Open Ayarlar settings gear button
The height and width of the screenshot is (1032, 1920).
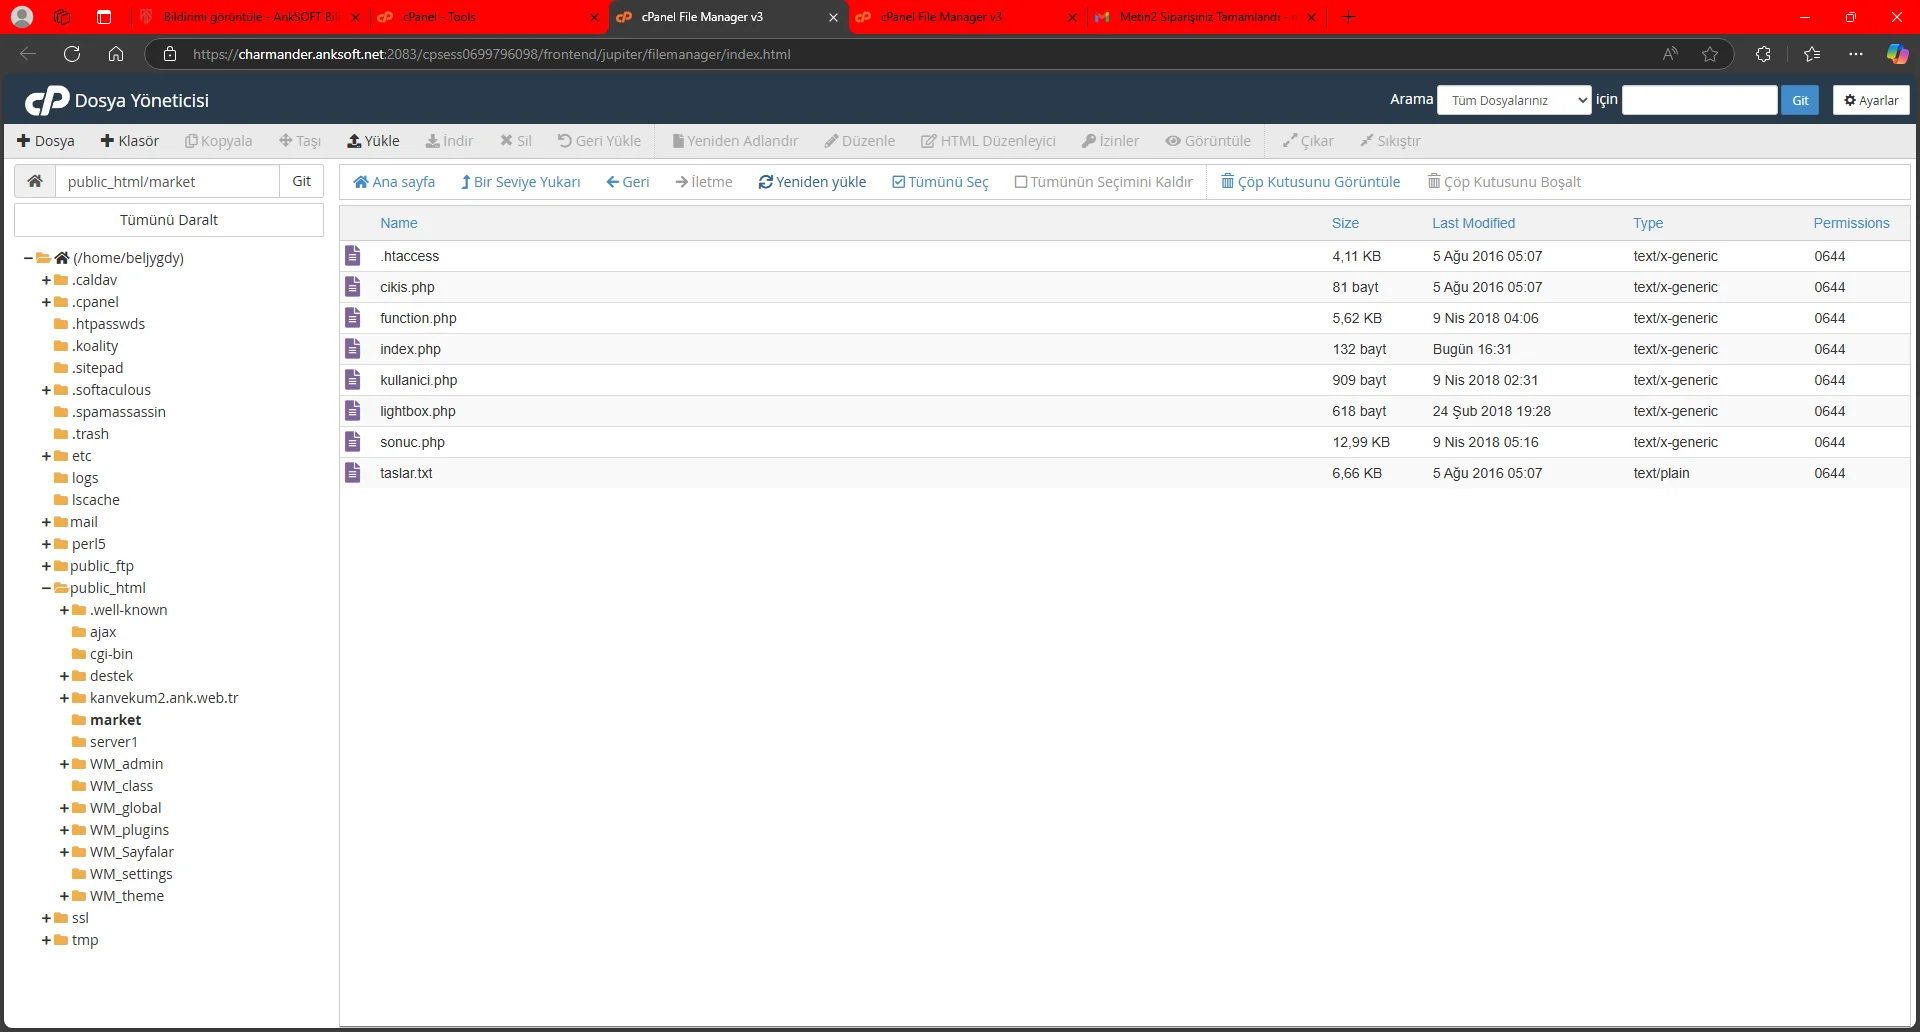click(x=1871, y=100)
